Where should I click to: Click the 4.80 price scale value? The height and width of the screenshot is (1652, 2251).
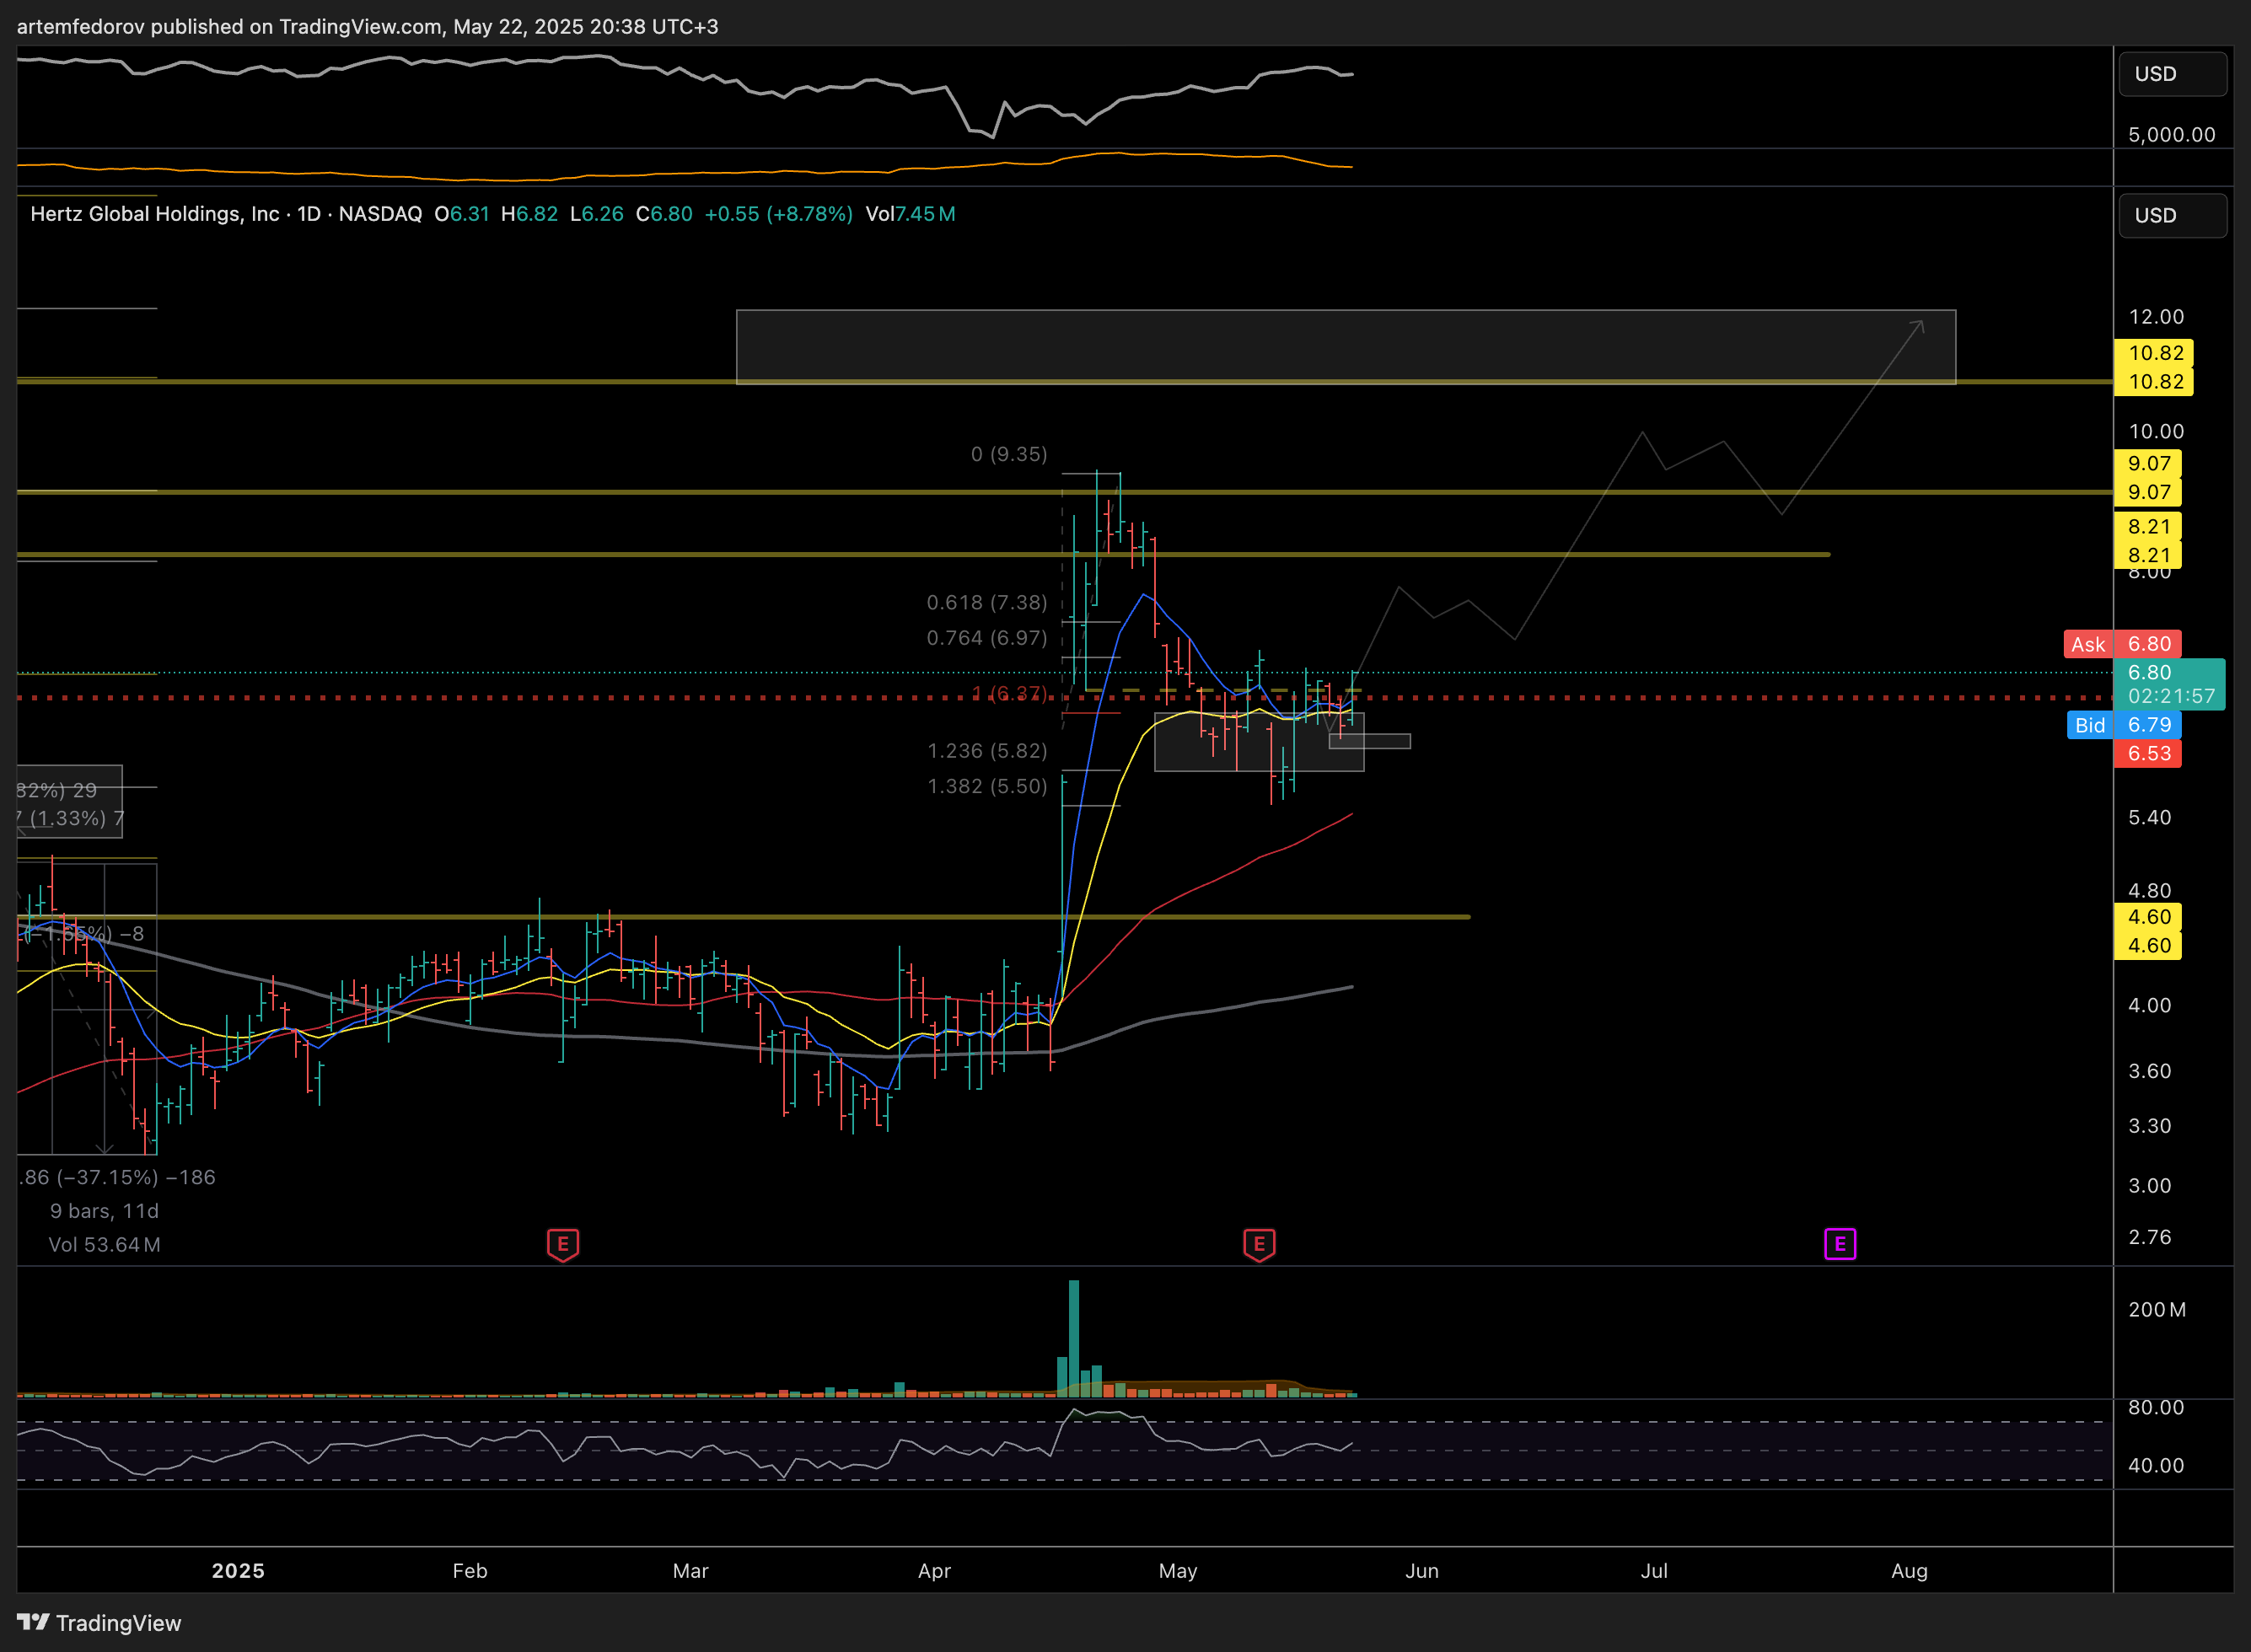(x=2149, y=891)
